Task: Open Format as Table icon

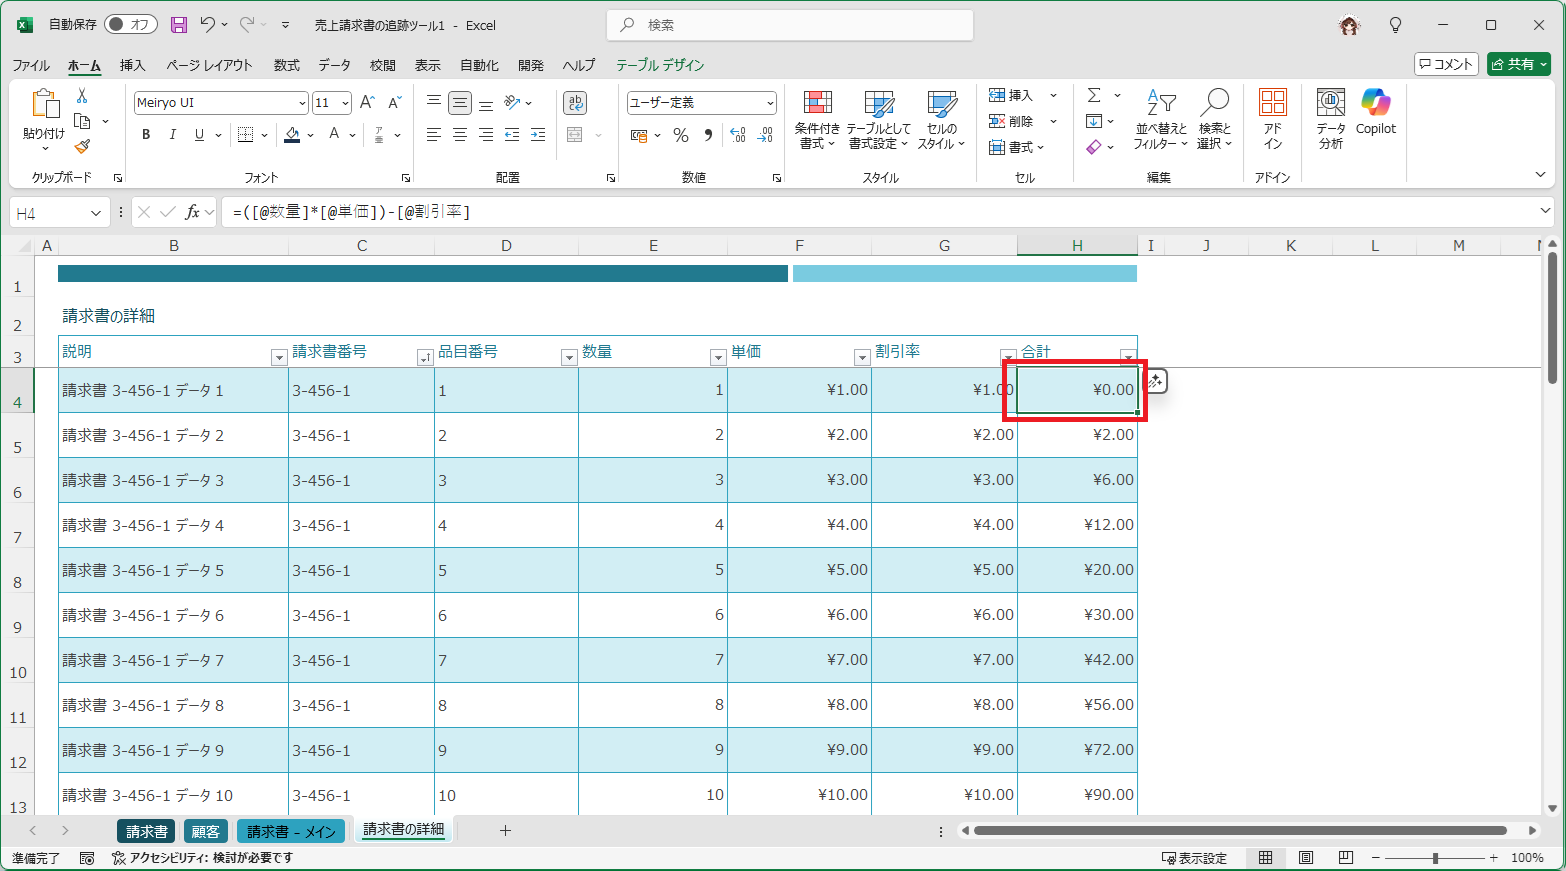Action: pos(879,104)
